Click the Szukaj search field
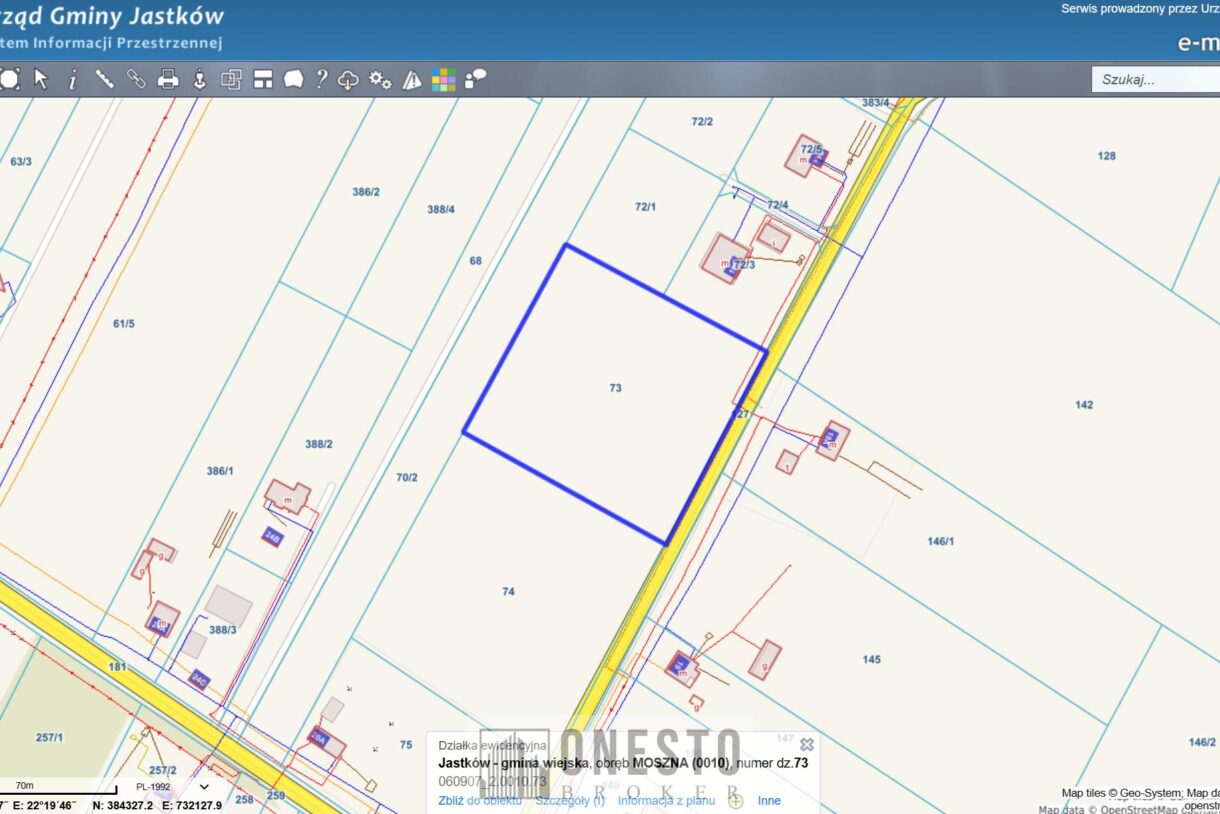The height and width of the screenshot is (814, 1220). click(x=1155, y=80)
